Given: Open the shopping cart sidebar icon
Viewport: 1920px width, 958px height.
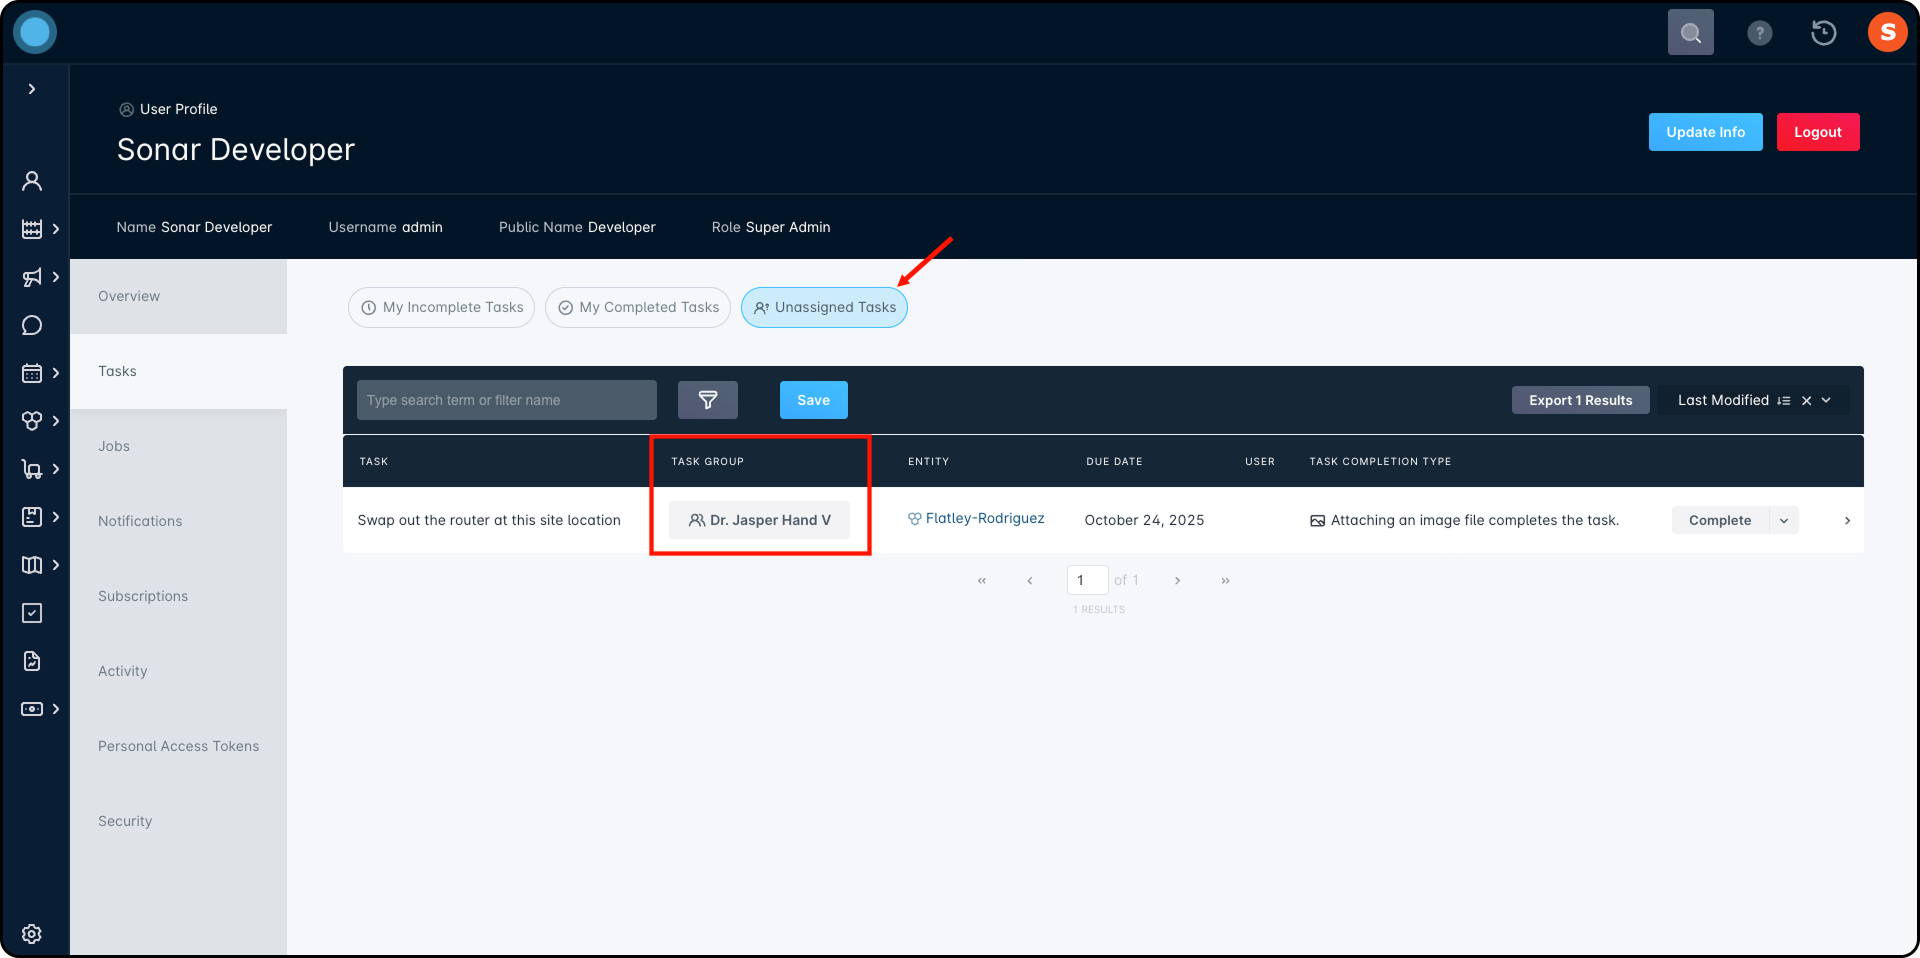Looking at the screenshot, I should [32, 469].
